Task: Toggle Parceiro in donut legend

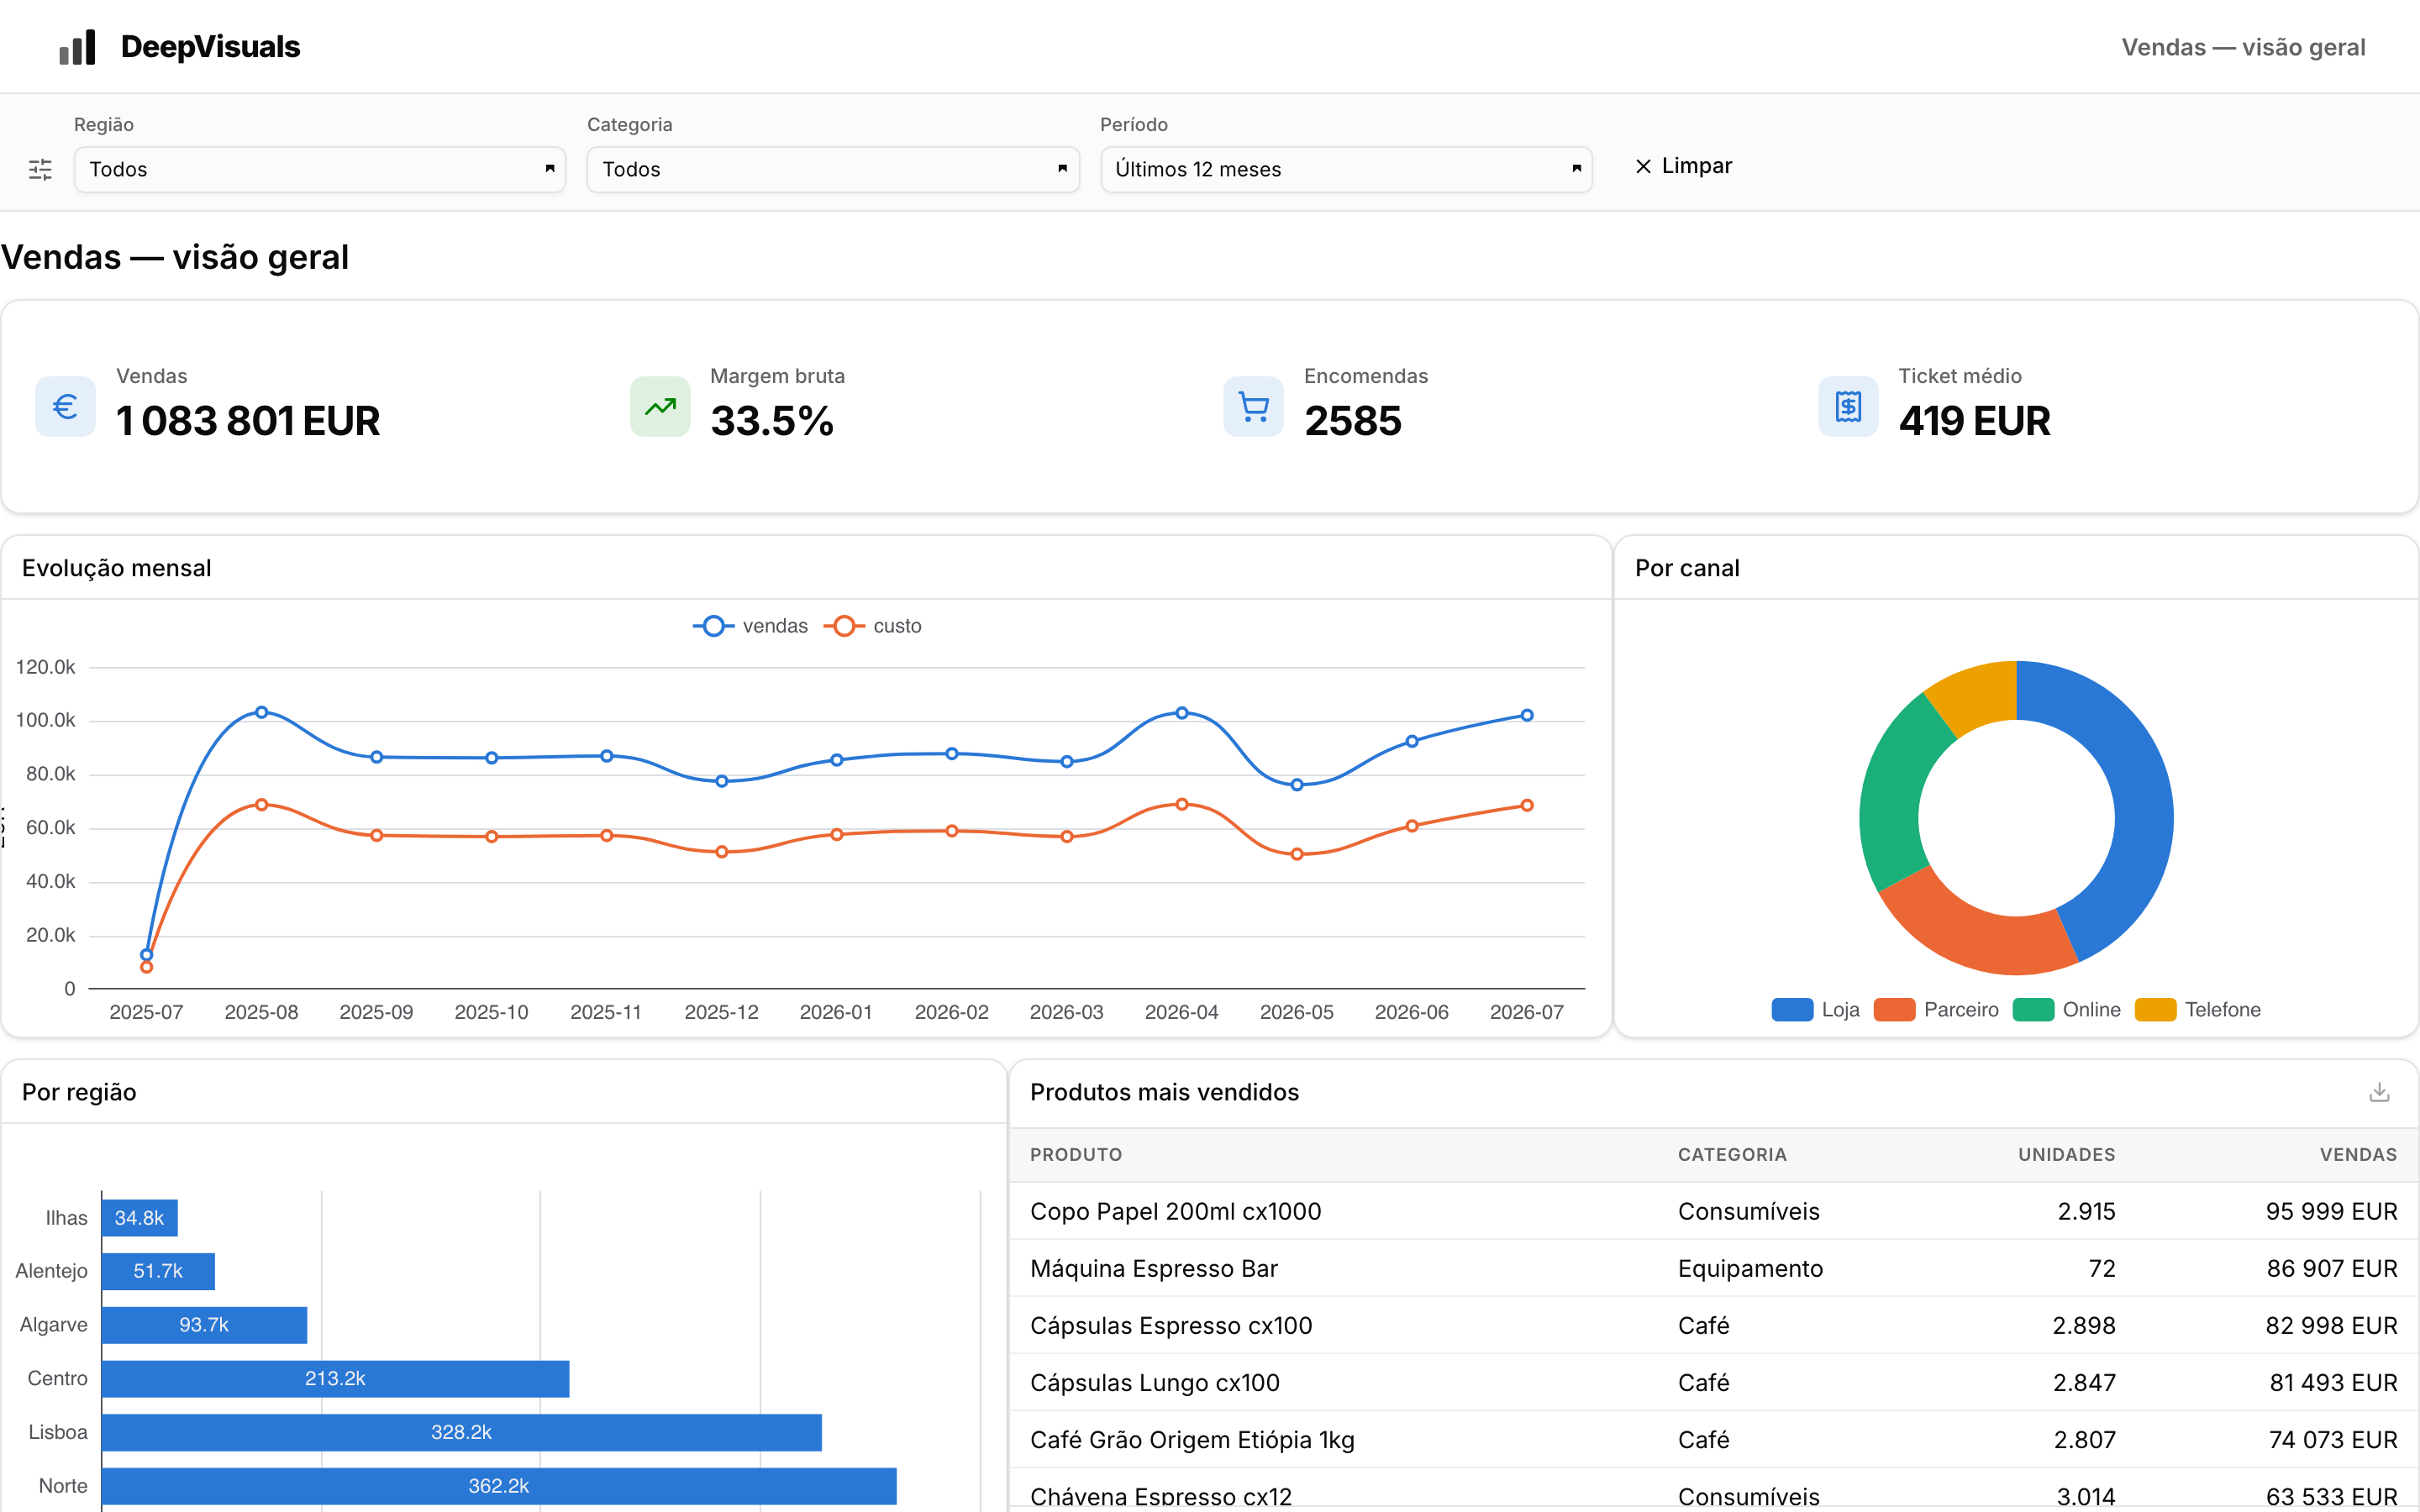Action: coord(1936,1010)
